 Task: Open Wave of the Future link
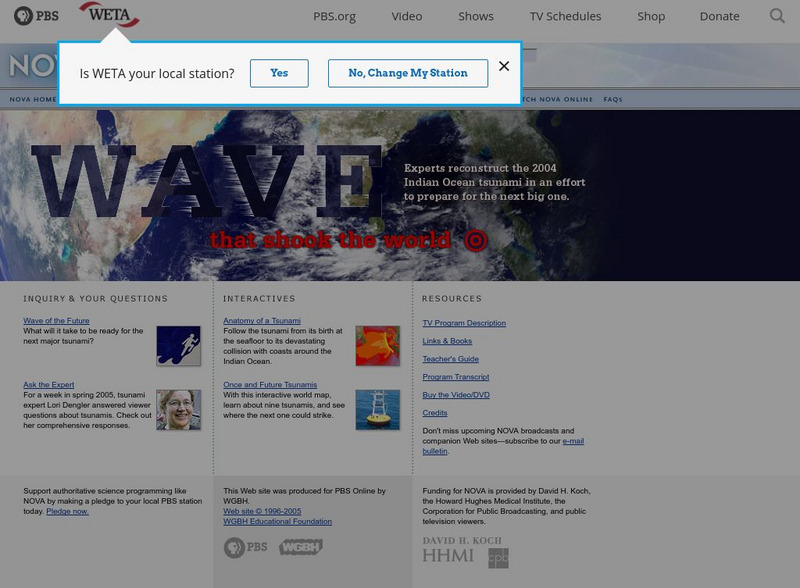click(x=56, y=321)
